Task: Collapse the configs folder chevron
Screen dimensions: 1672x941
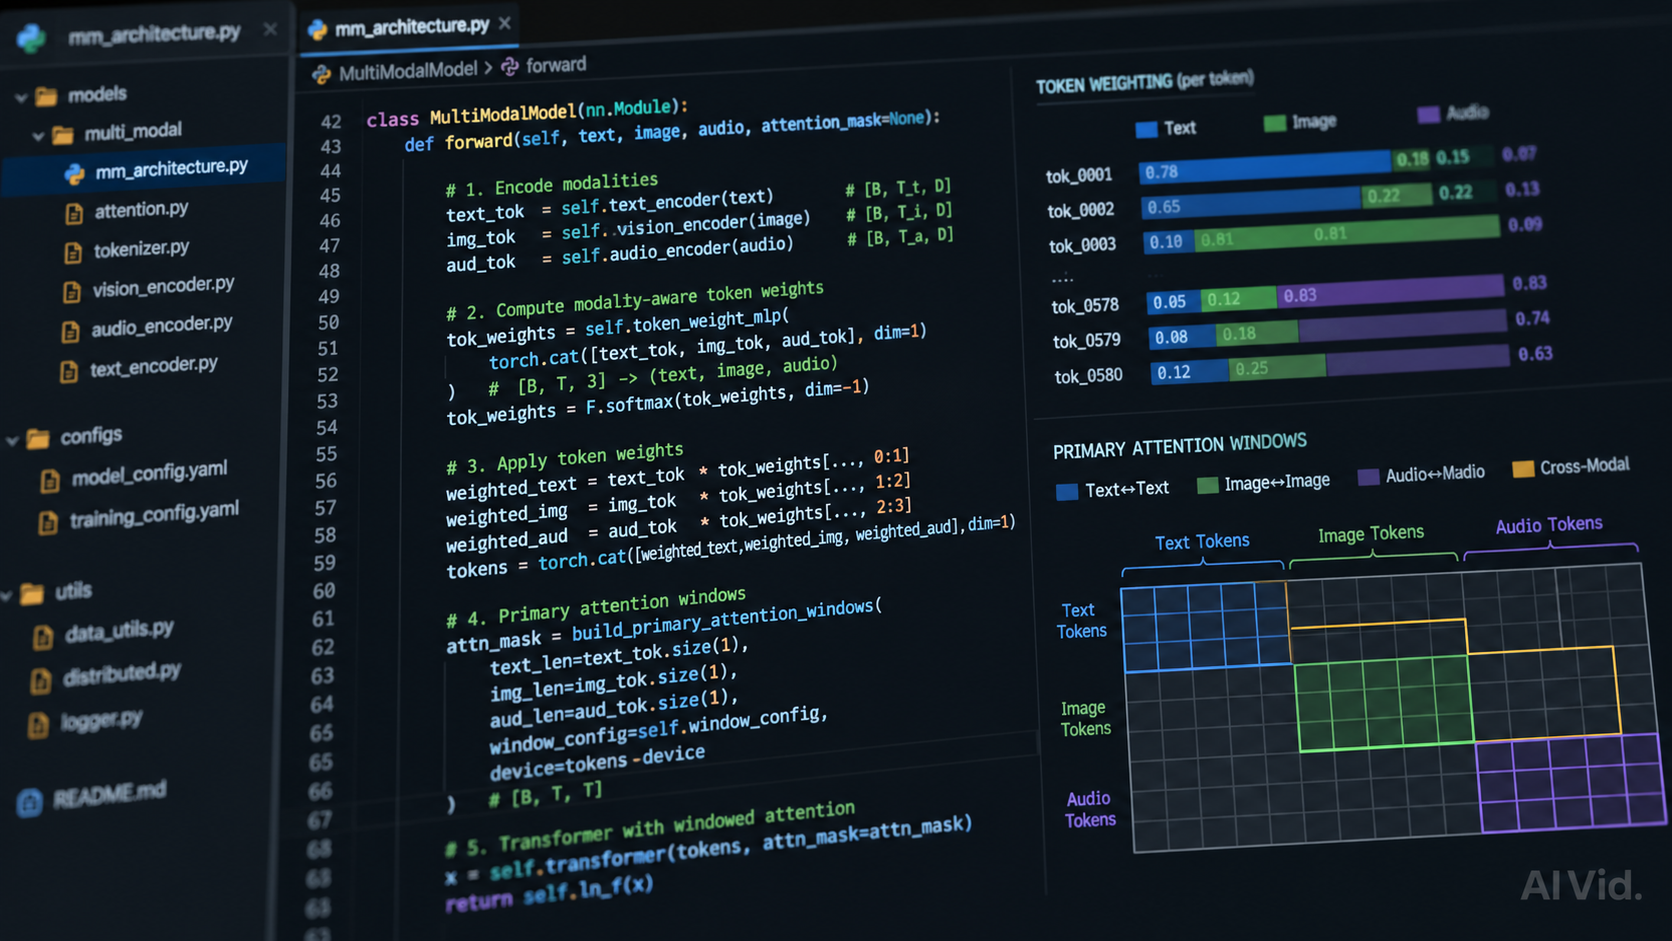Action: [x=13, y=440]
